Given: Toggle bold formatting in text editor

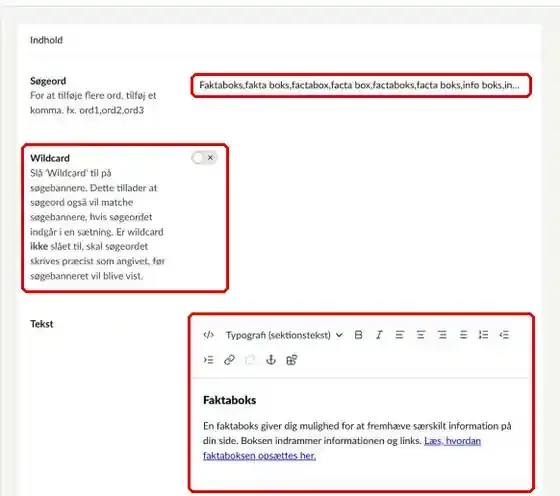Looking at the screenshot, I should (x=359, y=335).
